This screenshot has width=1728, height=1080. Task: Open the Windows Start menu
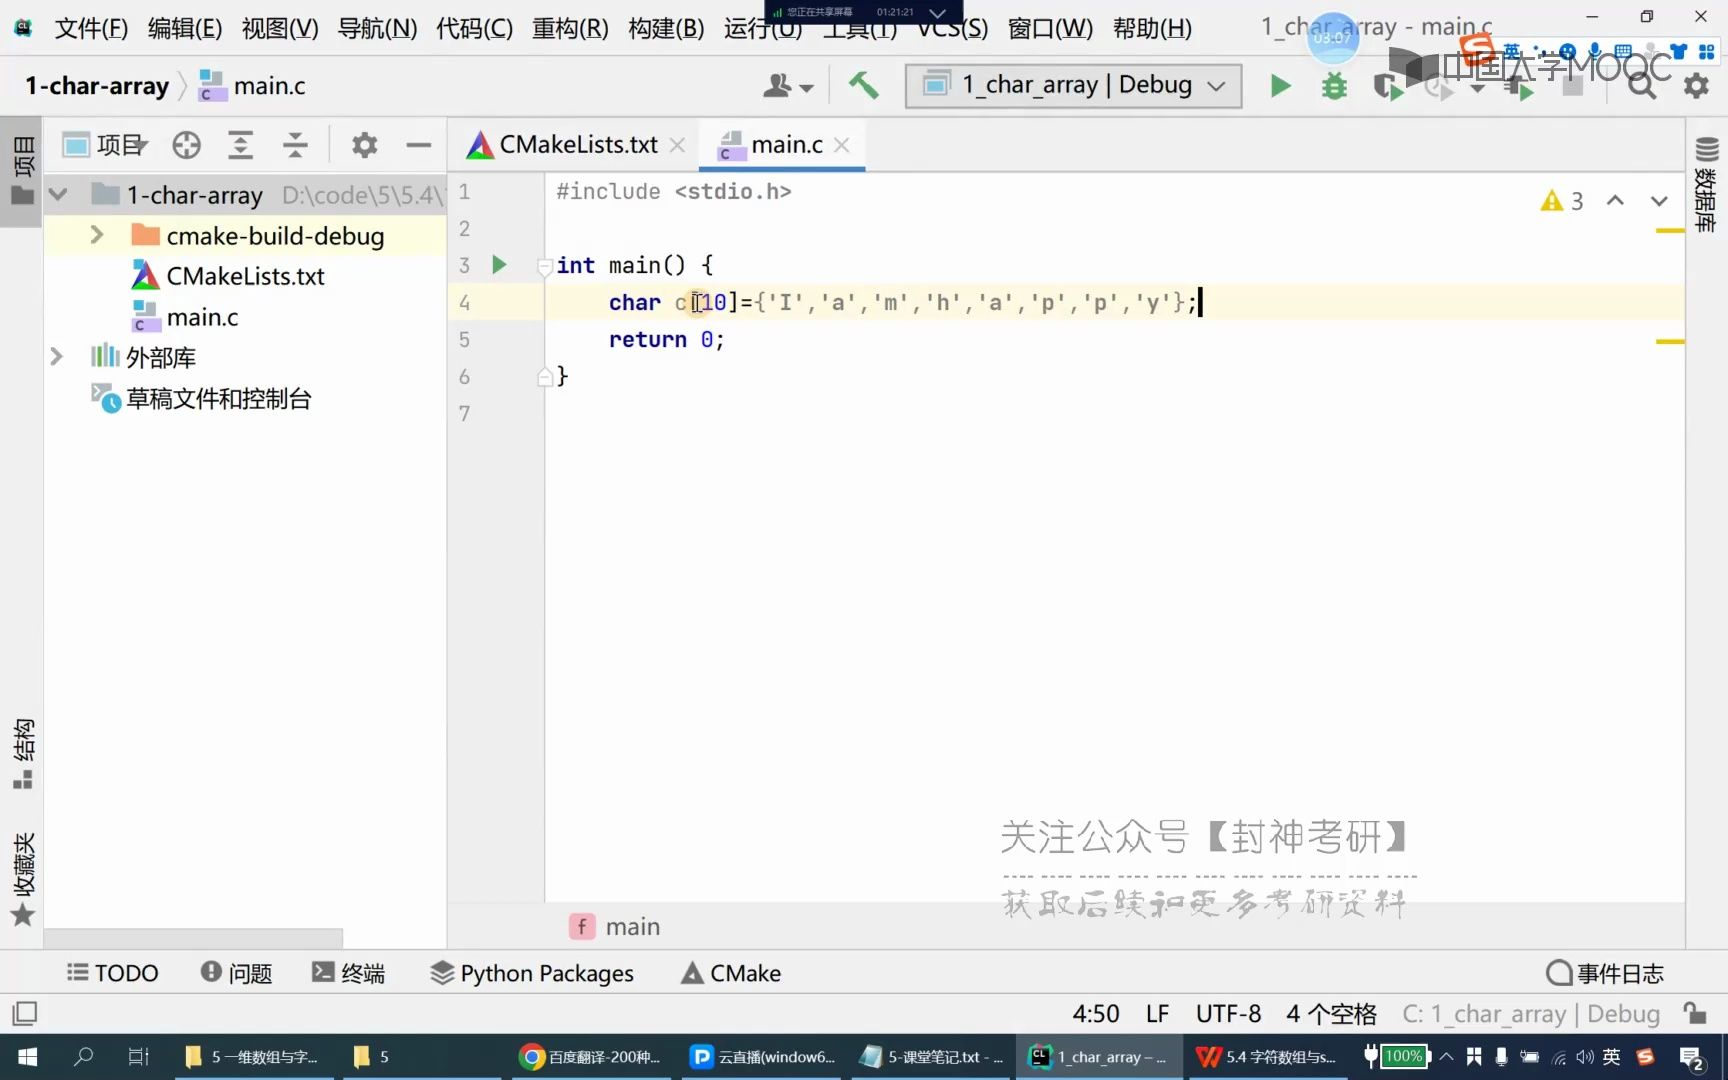click(27, 1057)
